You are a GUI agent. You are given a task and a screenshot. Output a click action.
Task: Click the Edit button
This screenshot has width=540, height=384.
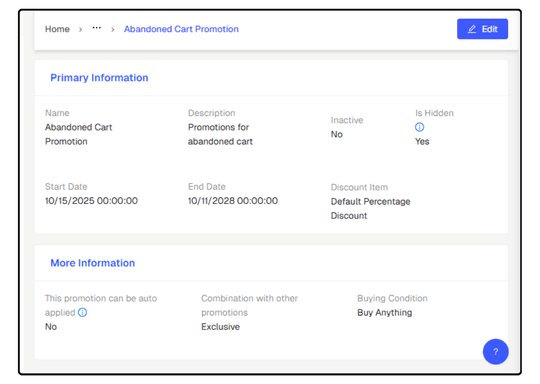(x=482, y=29)
